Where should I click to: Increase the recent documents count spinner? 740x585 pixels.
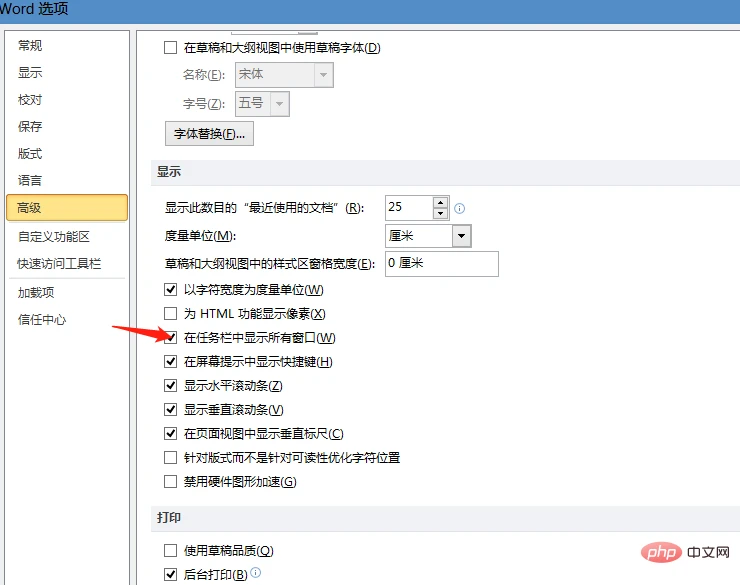440,203
